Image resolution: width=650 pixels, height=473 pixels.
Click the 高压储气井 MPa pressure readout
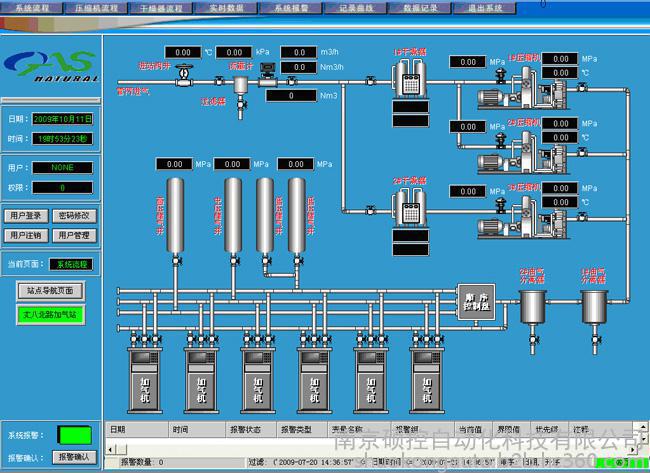coord(174,164)
